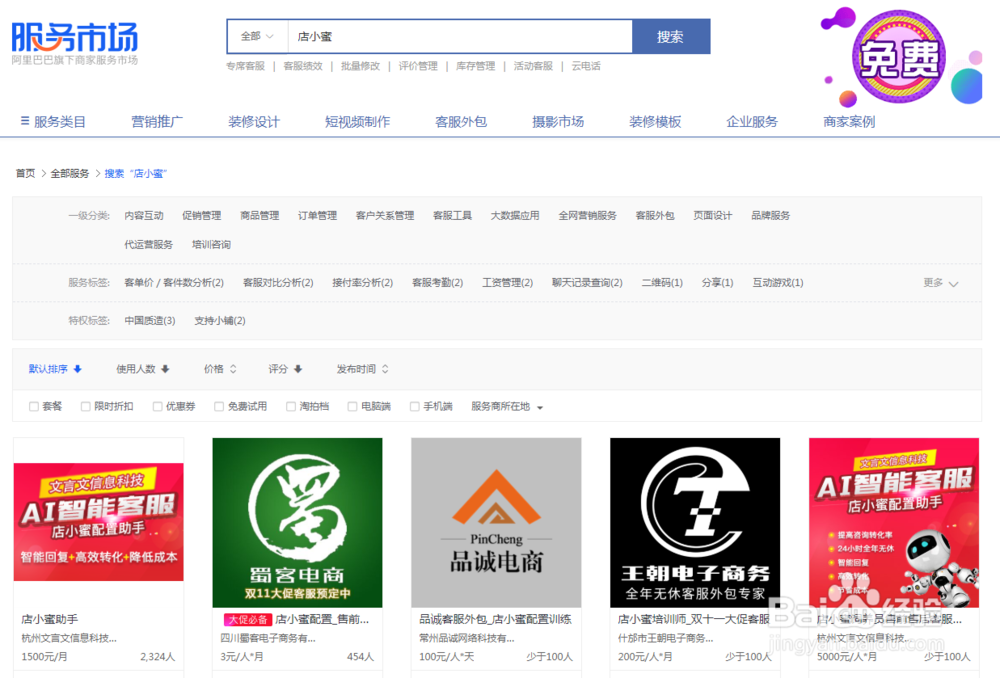Open the 装修模板 nav tab
Image resolution: width=1000 pixels, height=678 pixels.
pos(655,121)
